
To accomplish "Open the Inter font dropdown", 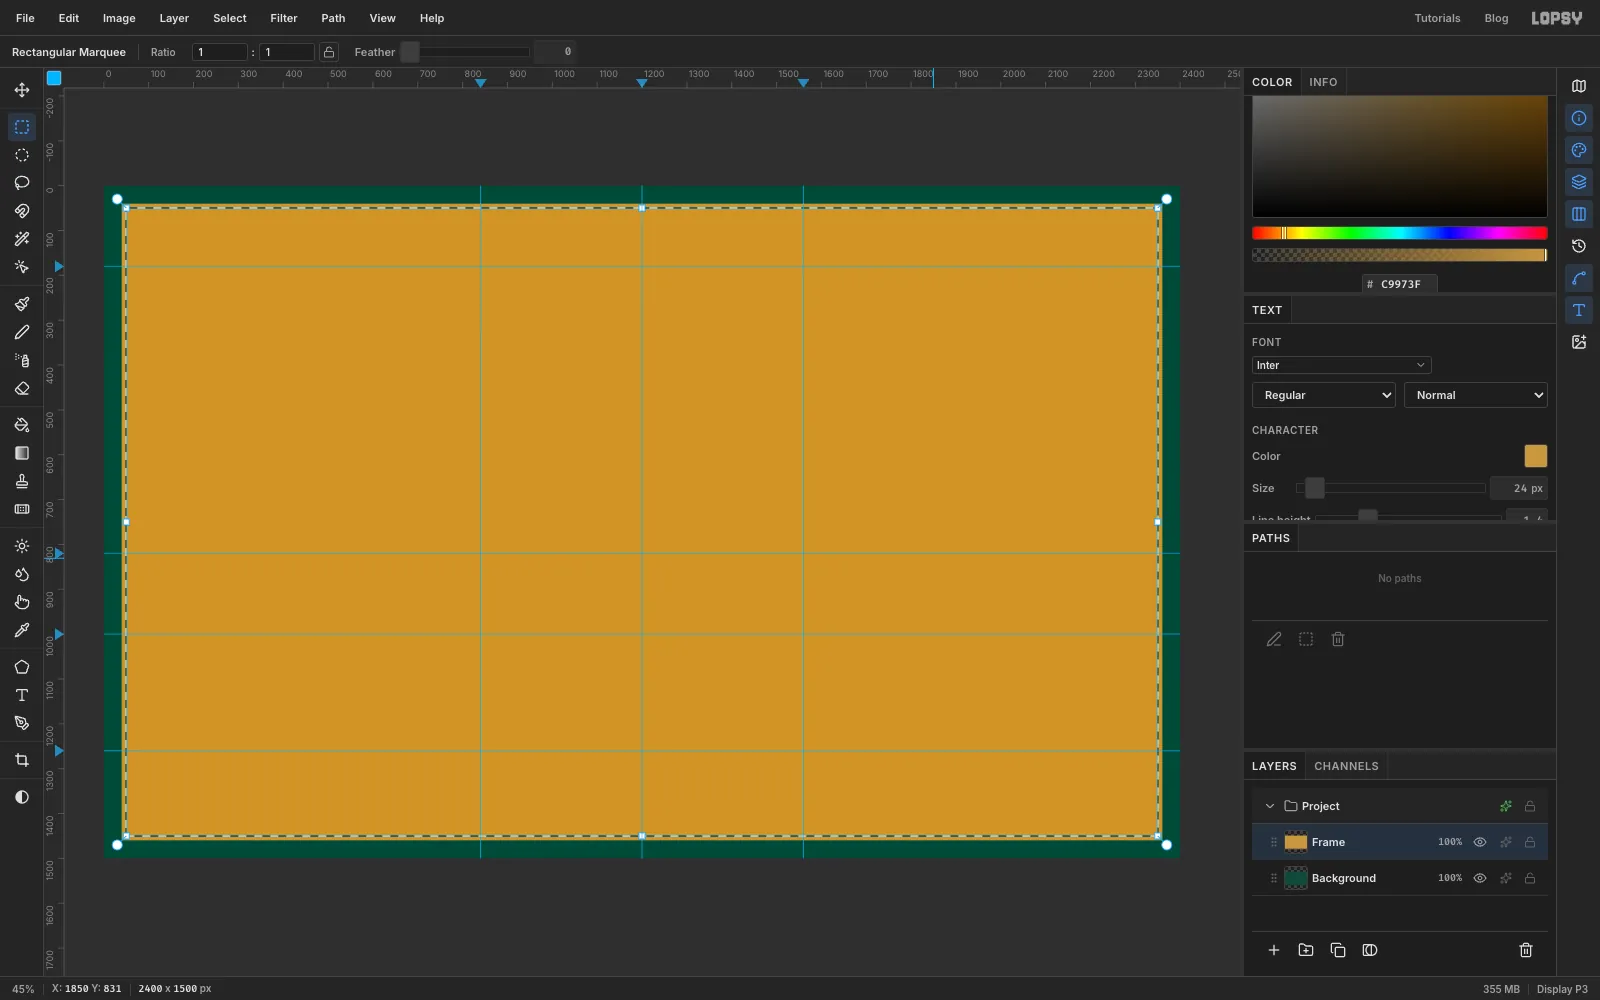I will pos(1341,365).
